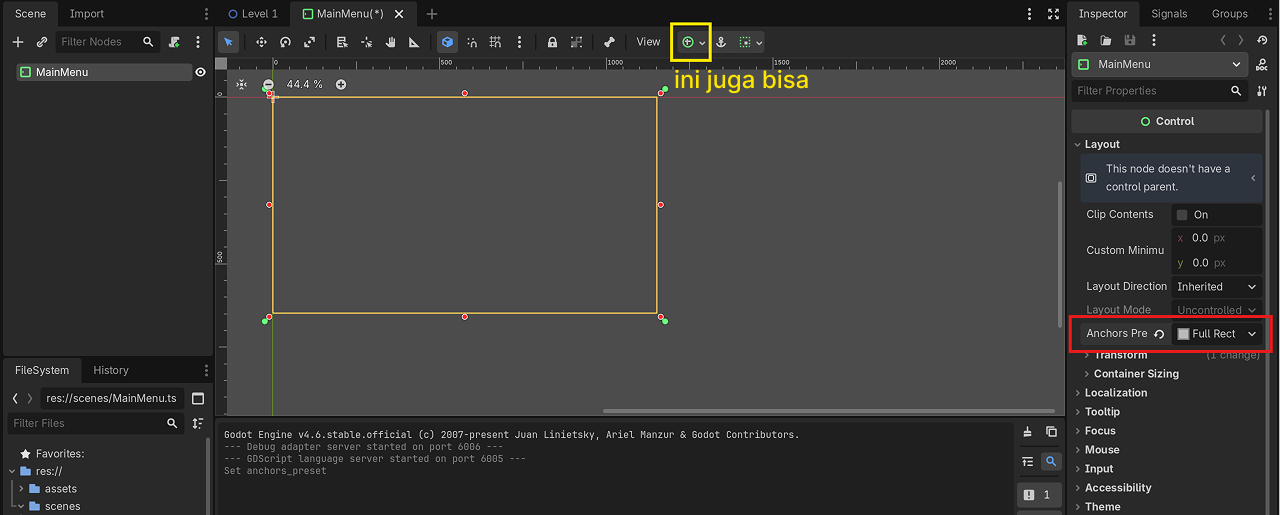
Task: Open the Layout Direction Inherited dropdown
Action: point(1216,287)
